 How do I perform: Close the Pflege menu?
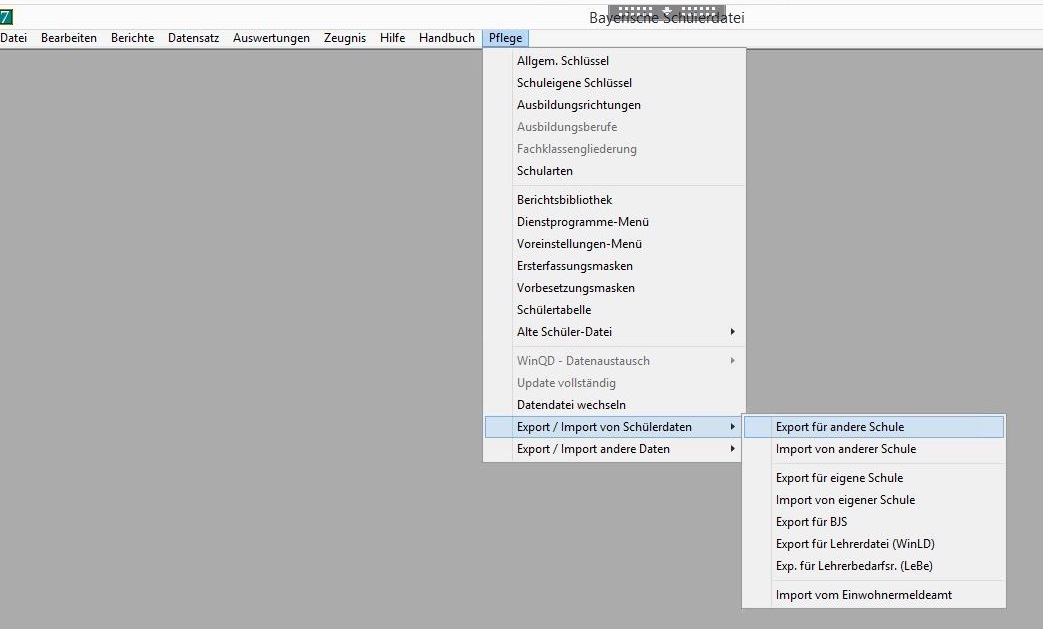click(506, 38)
